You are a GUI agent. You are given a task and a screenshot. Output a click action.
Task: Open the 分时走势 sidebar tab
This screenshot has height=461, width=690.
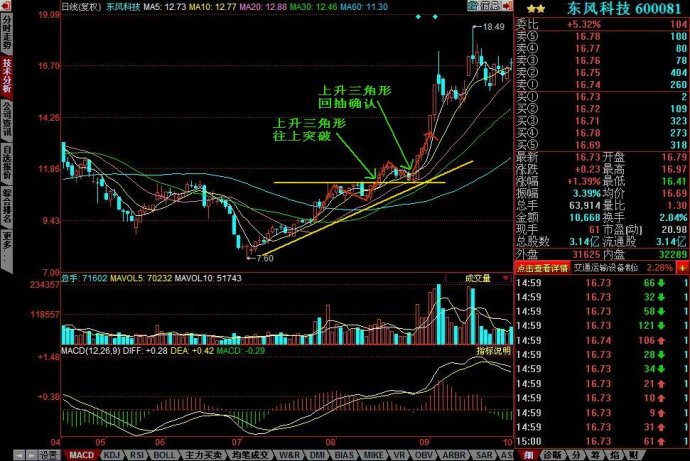7,33
